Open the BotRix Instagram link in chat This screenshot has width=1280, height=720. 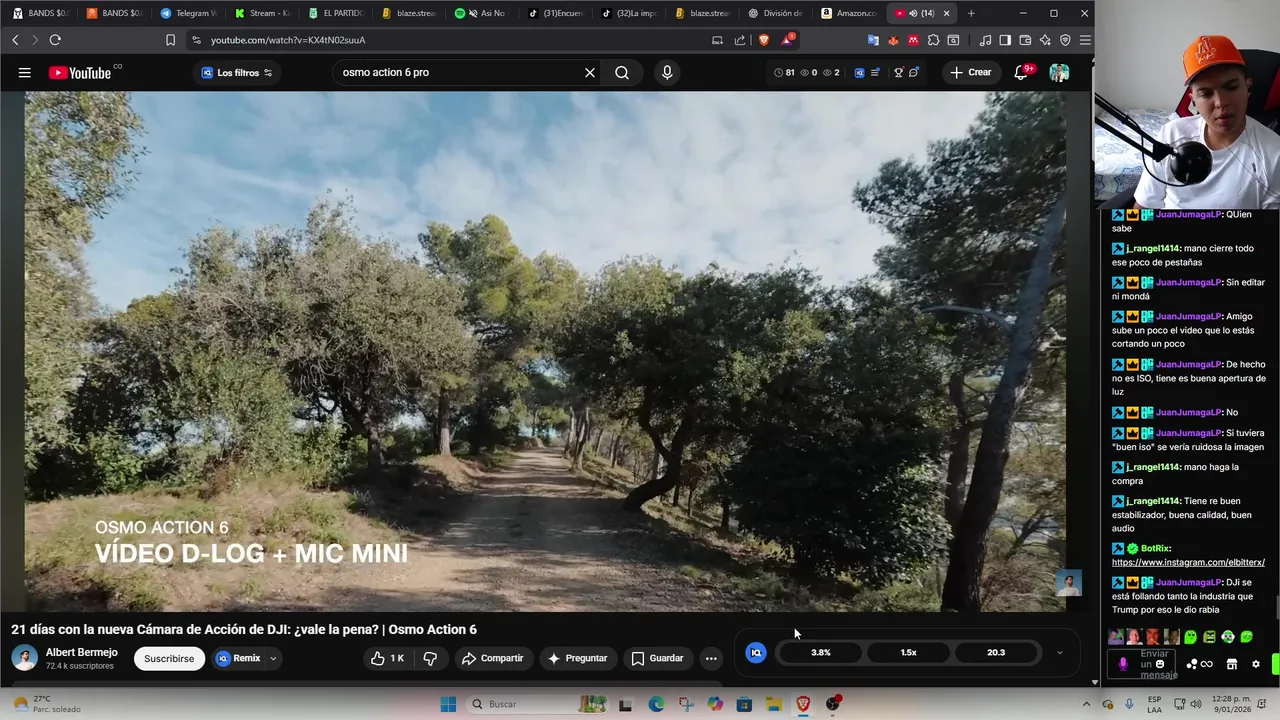coord(1188,562)
